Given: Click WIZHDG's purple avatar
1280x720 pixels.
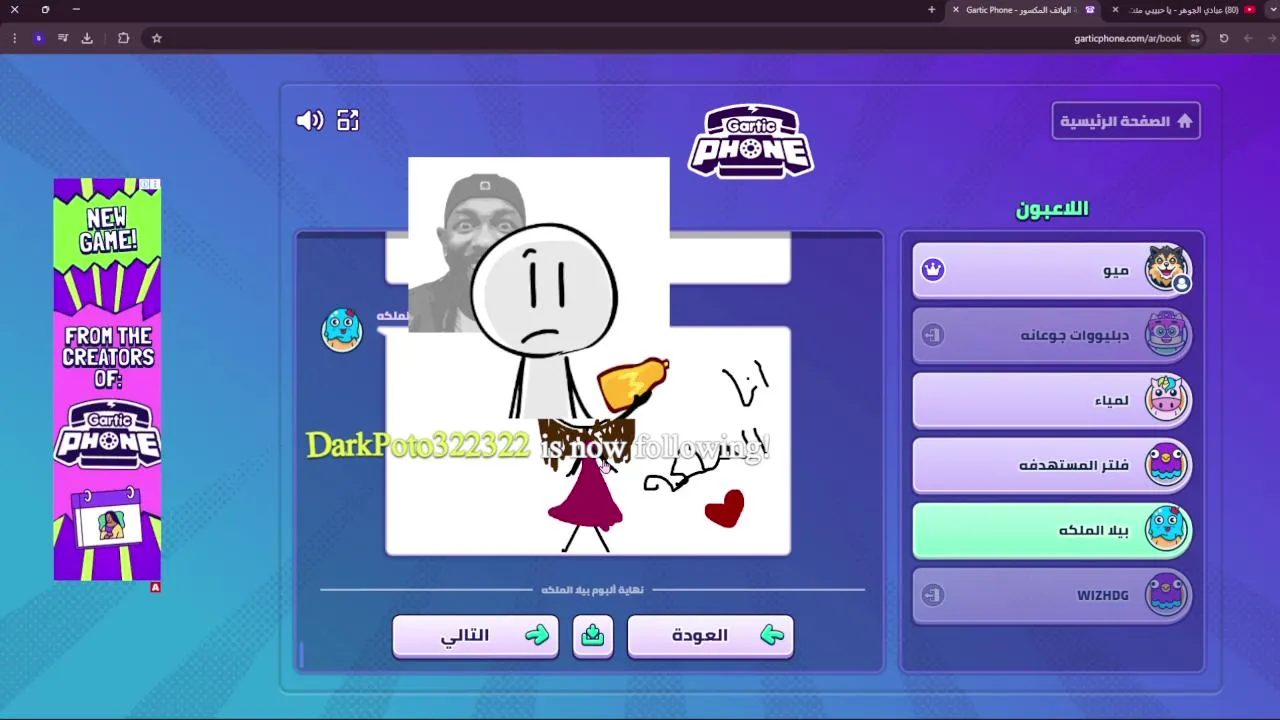Looking at the screenshot, I should [1166, 594].
